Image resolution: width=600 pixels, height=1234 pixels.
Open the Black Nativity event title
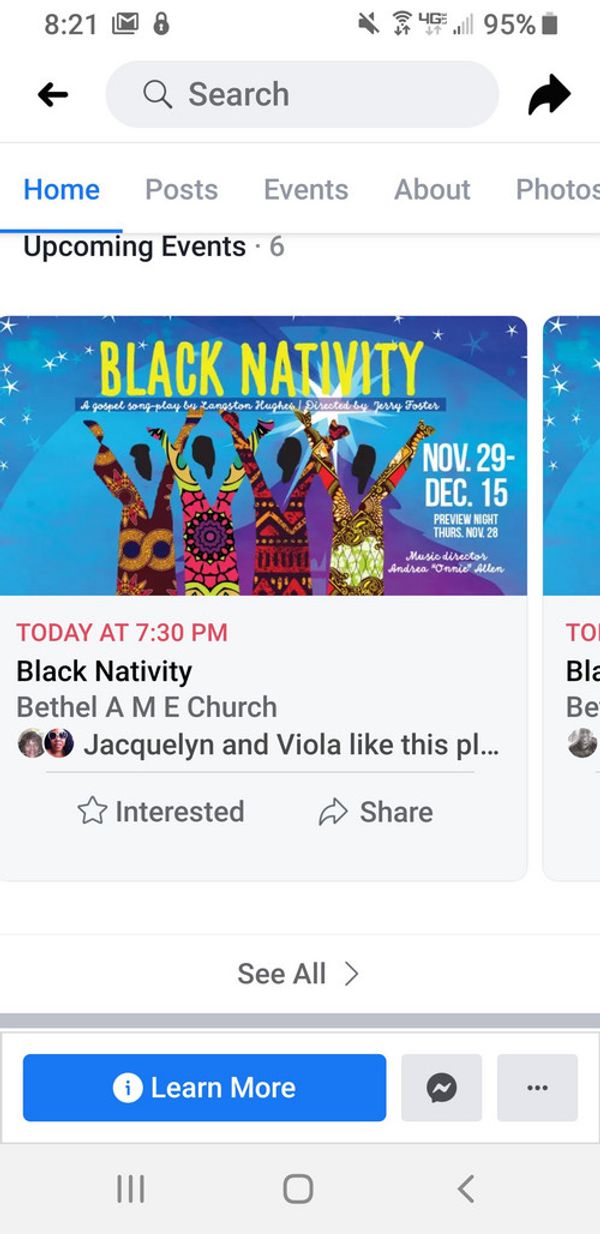pyautogui.click(x=104, y=671)
